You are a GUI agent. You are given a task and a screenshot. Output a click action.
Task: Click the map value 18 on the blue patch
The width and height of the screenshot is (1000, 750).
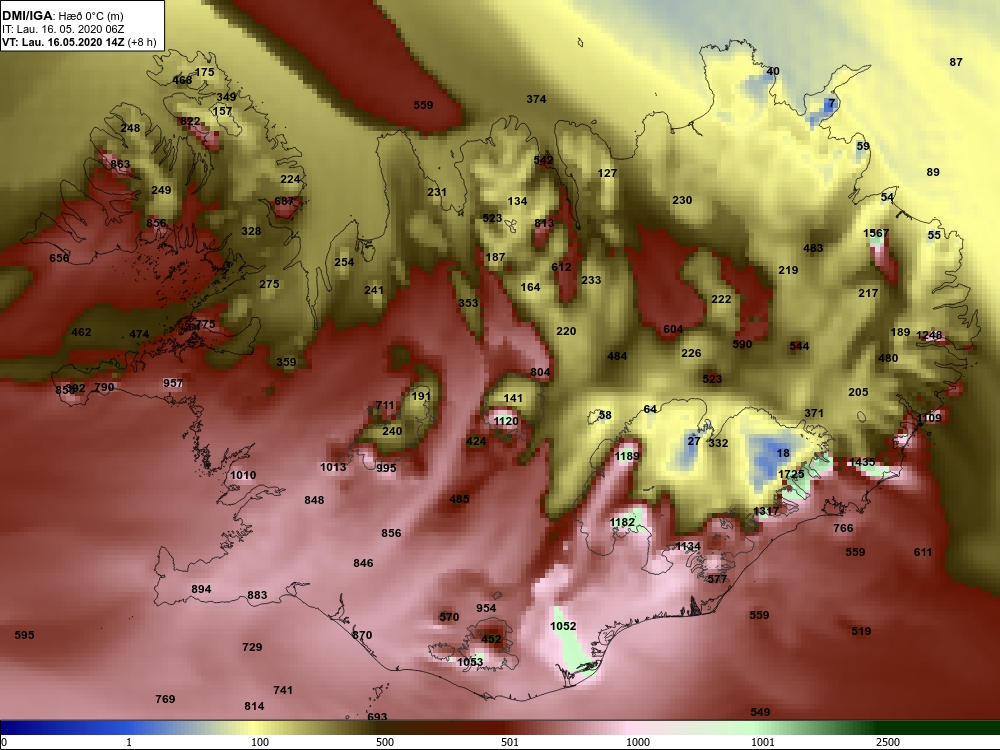(x=783, y=453)
